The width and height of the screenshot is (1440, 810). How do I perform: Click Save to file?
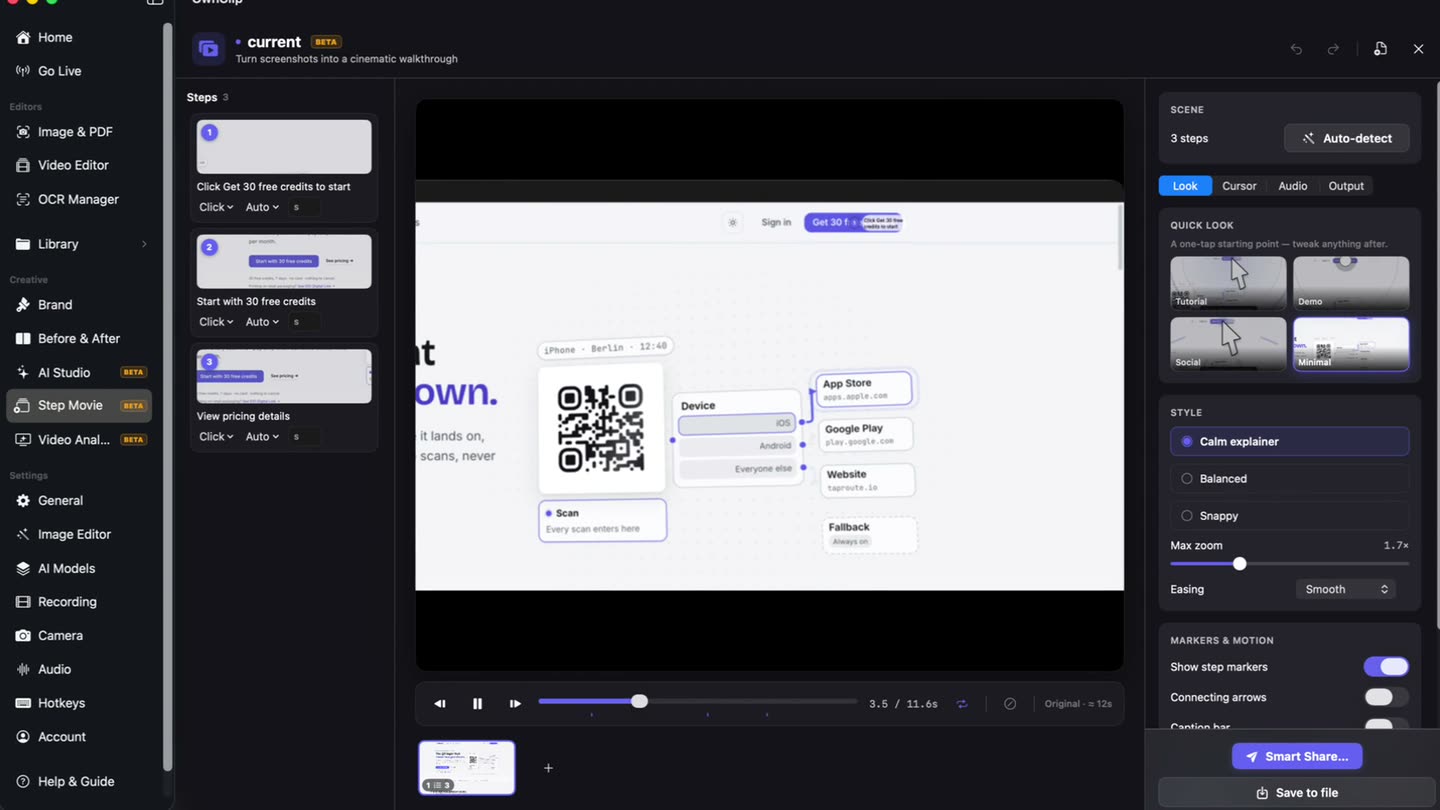1297,793
